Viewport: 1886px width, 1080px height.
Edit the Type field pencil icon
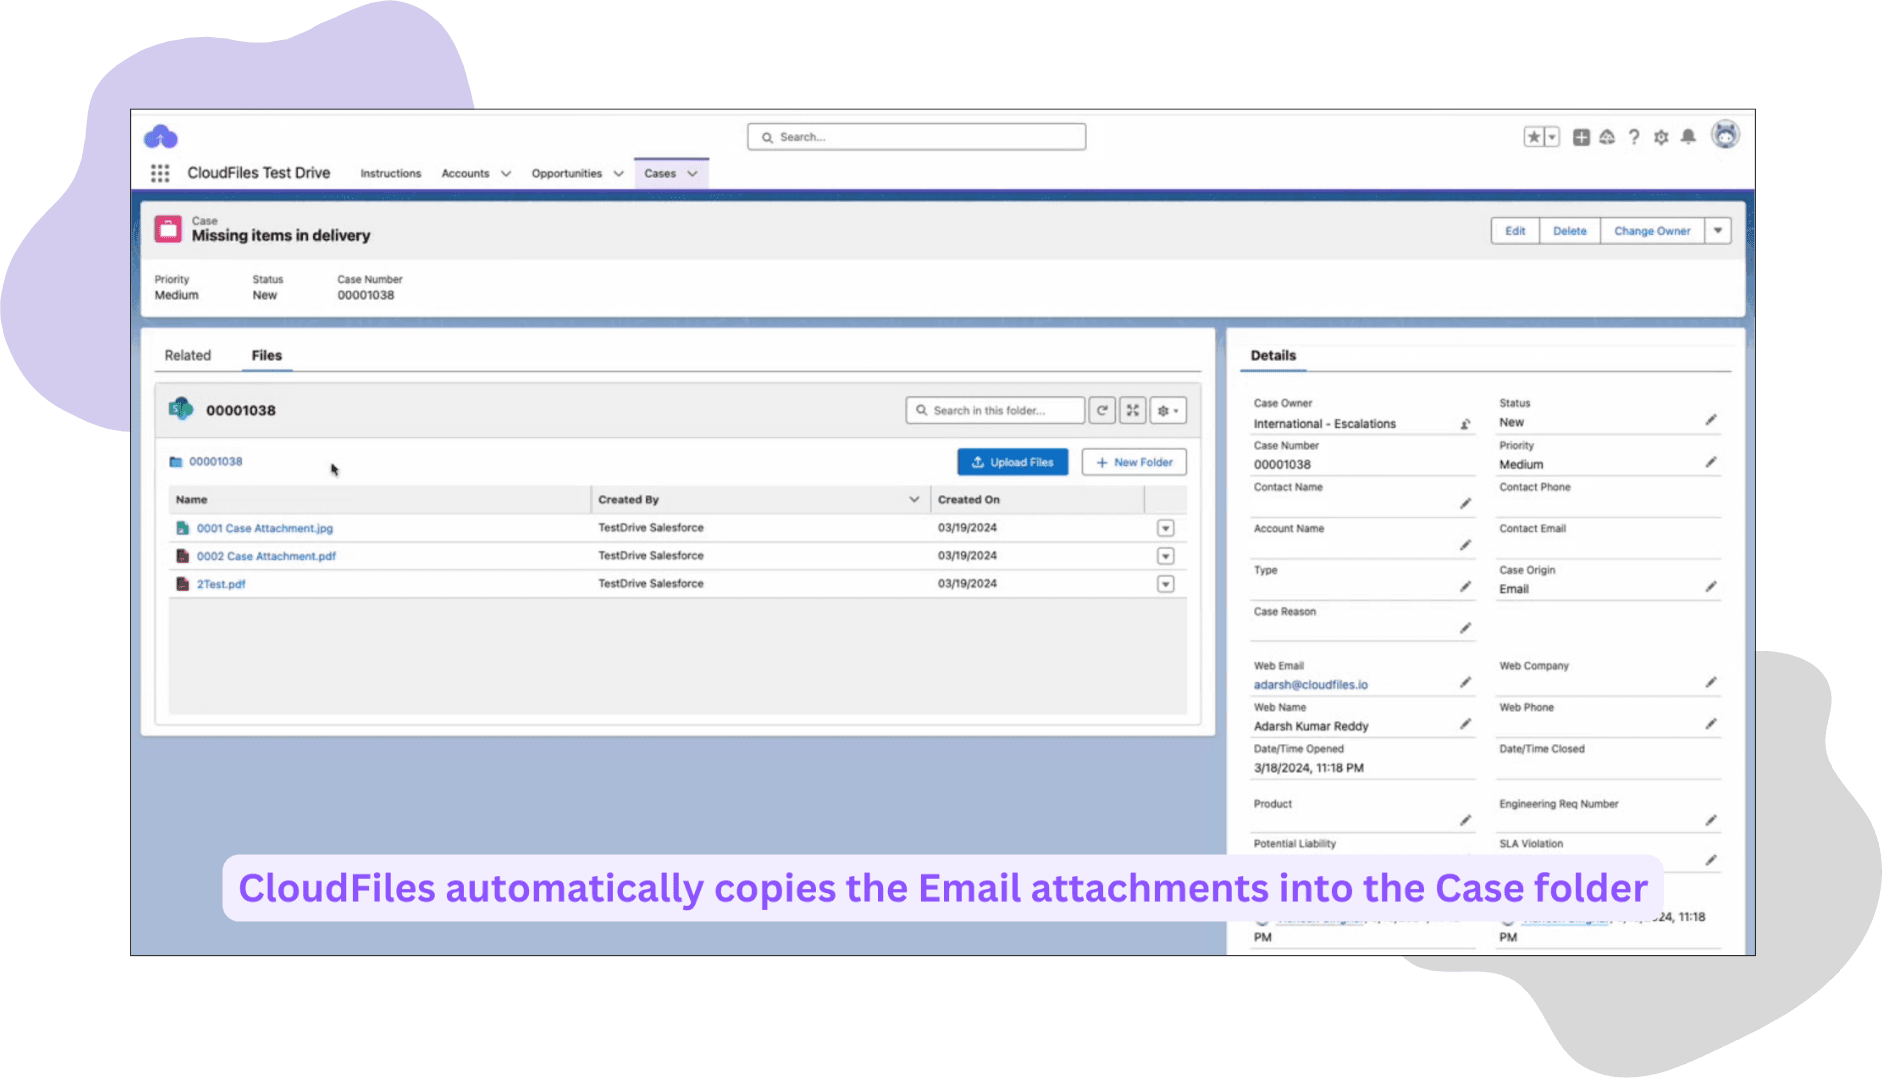(x=1465, y=586)
